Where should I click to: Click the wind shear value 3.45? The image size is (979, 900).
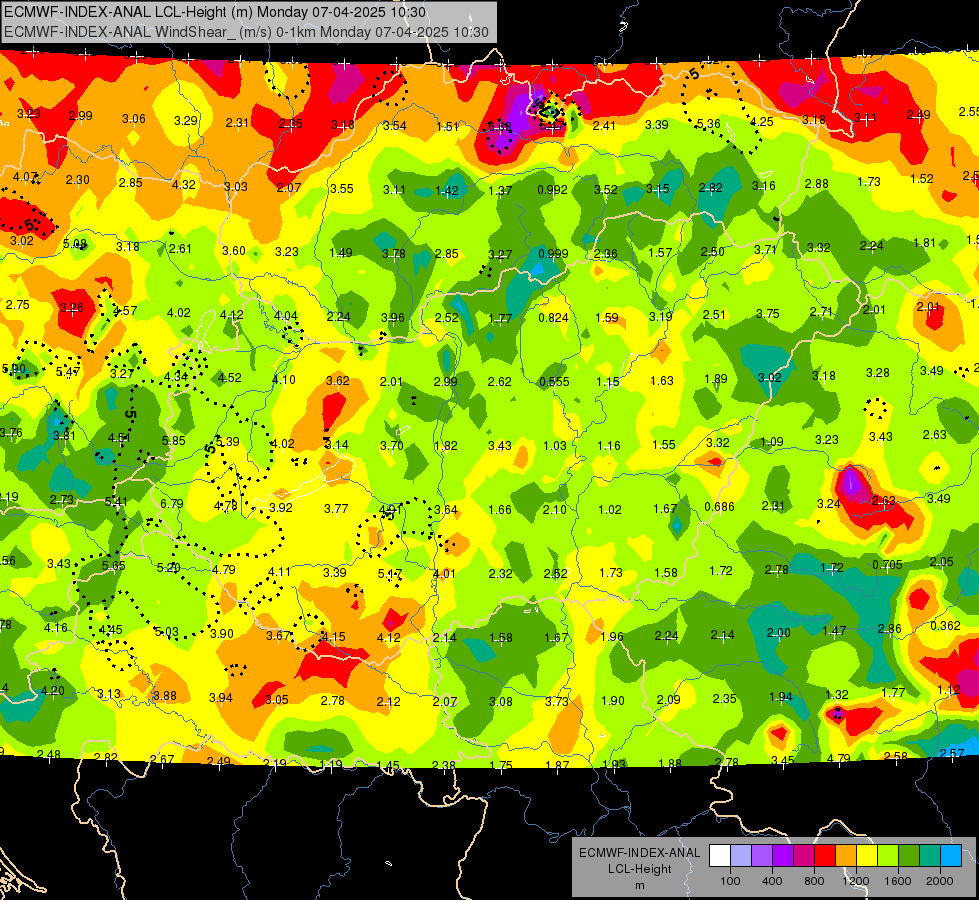[783, 760]
